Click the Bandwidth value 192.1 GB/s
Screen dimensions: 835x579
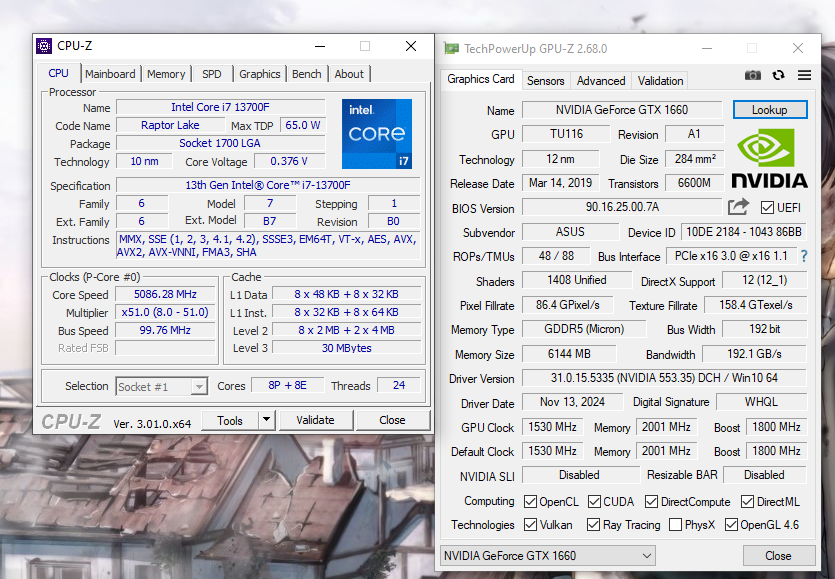(x=755, y=354)
